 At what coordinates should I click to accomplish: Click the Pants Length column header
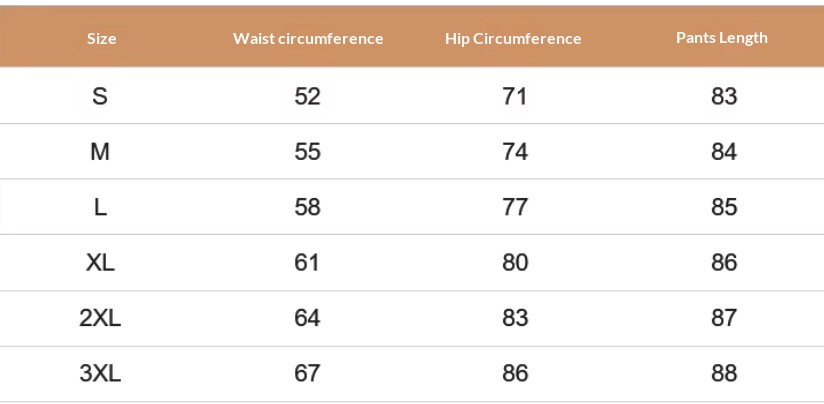pos(722,38)
